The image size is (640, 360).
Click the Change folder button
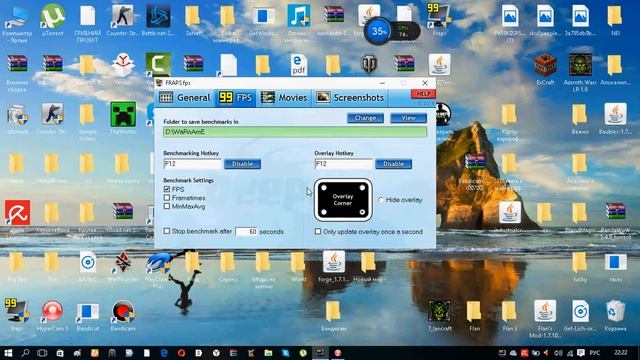(x=365, y=118)
